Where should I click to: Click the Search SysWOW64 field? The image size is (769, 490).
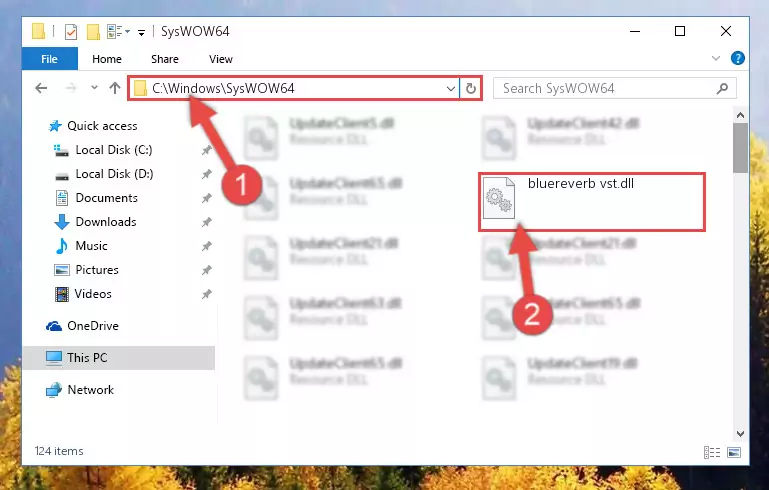pos(615,88)
